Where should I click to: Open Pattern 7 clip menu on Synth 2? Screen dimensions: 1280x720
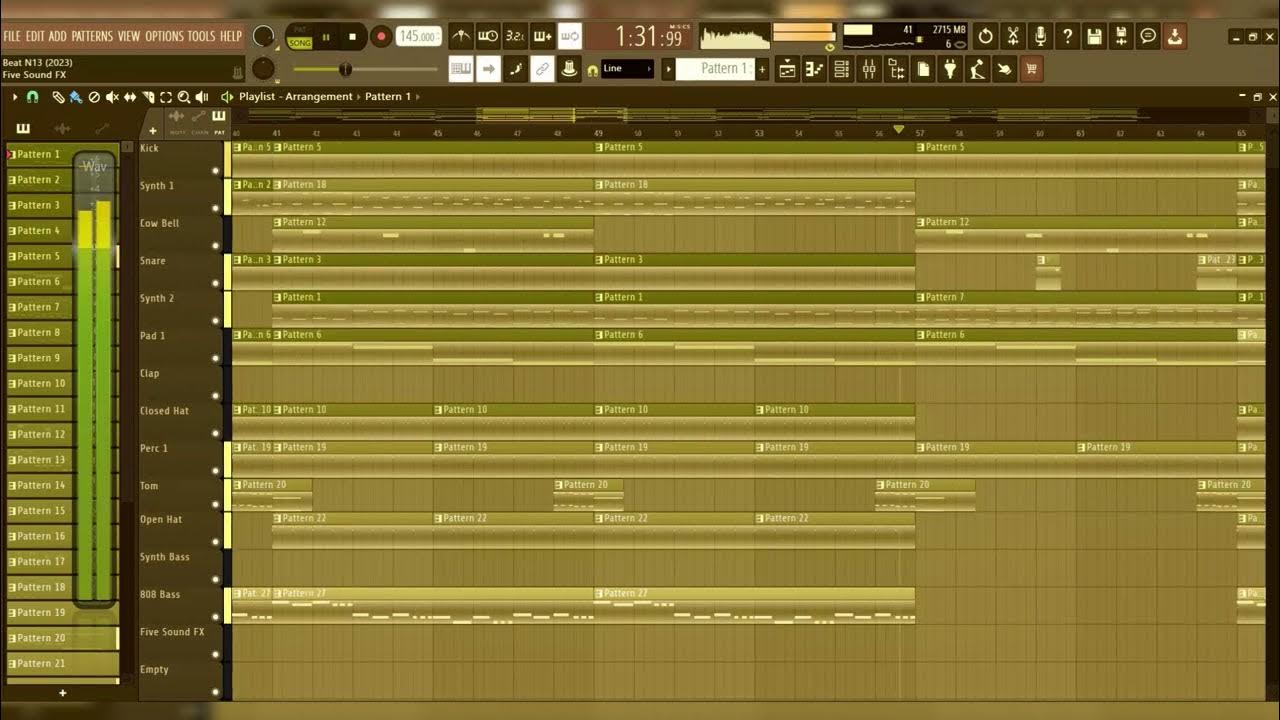point(920,297)
